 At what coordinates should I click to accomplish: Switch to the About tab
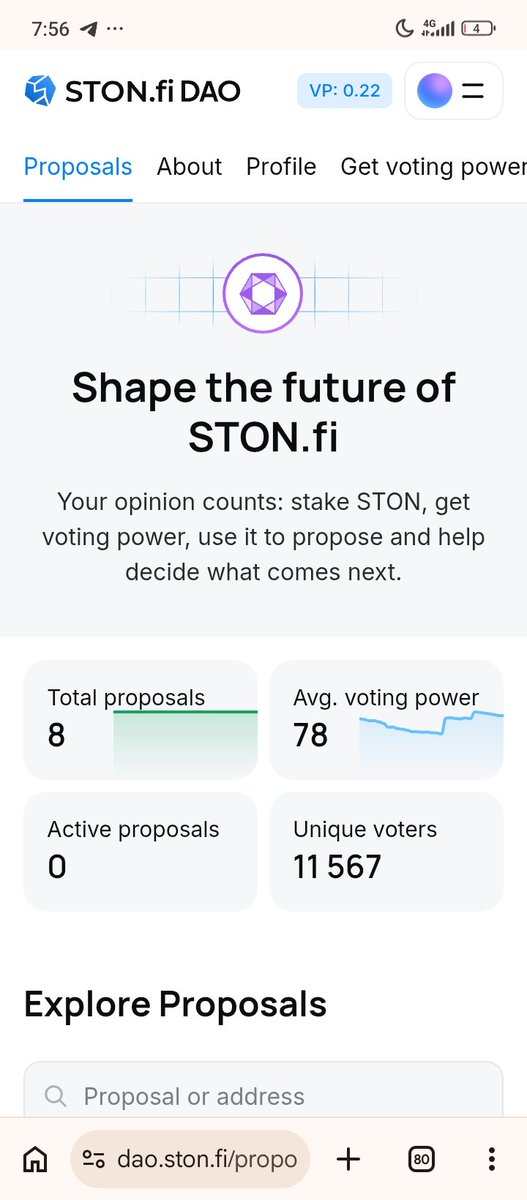pyautogui.click(x=189, y=167)
